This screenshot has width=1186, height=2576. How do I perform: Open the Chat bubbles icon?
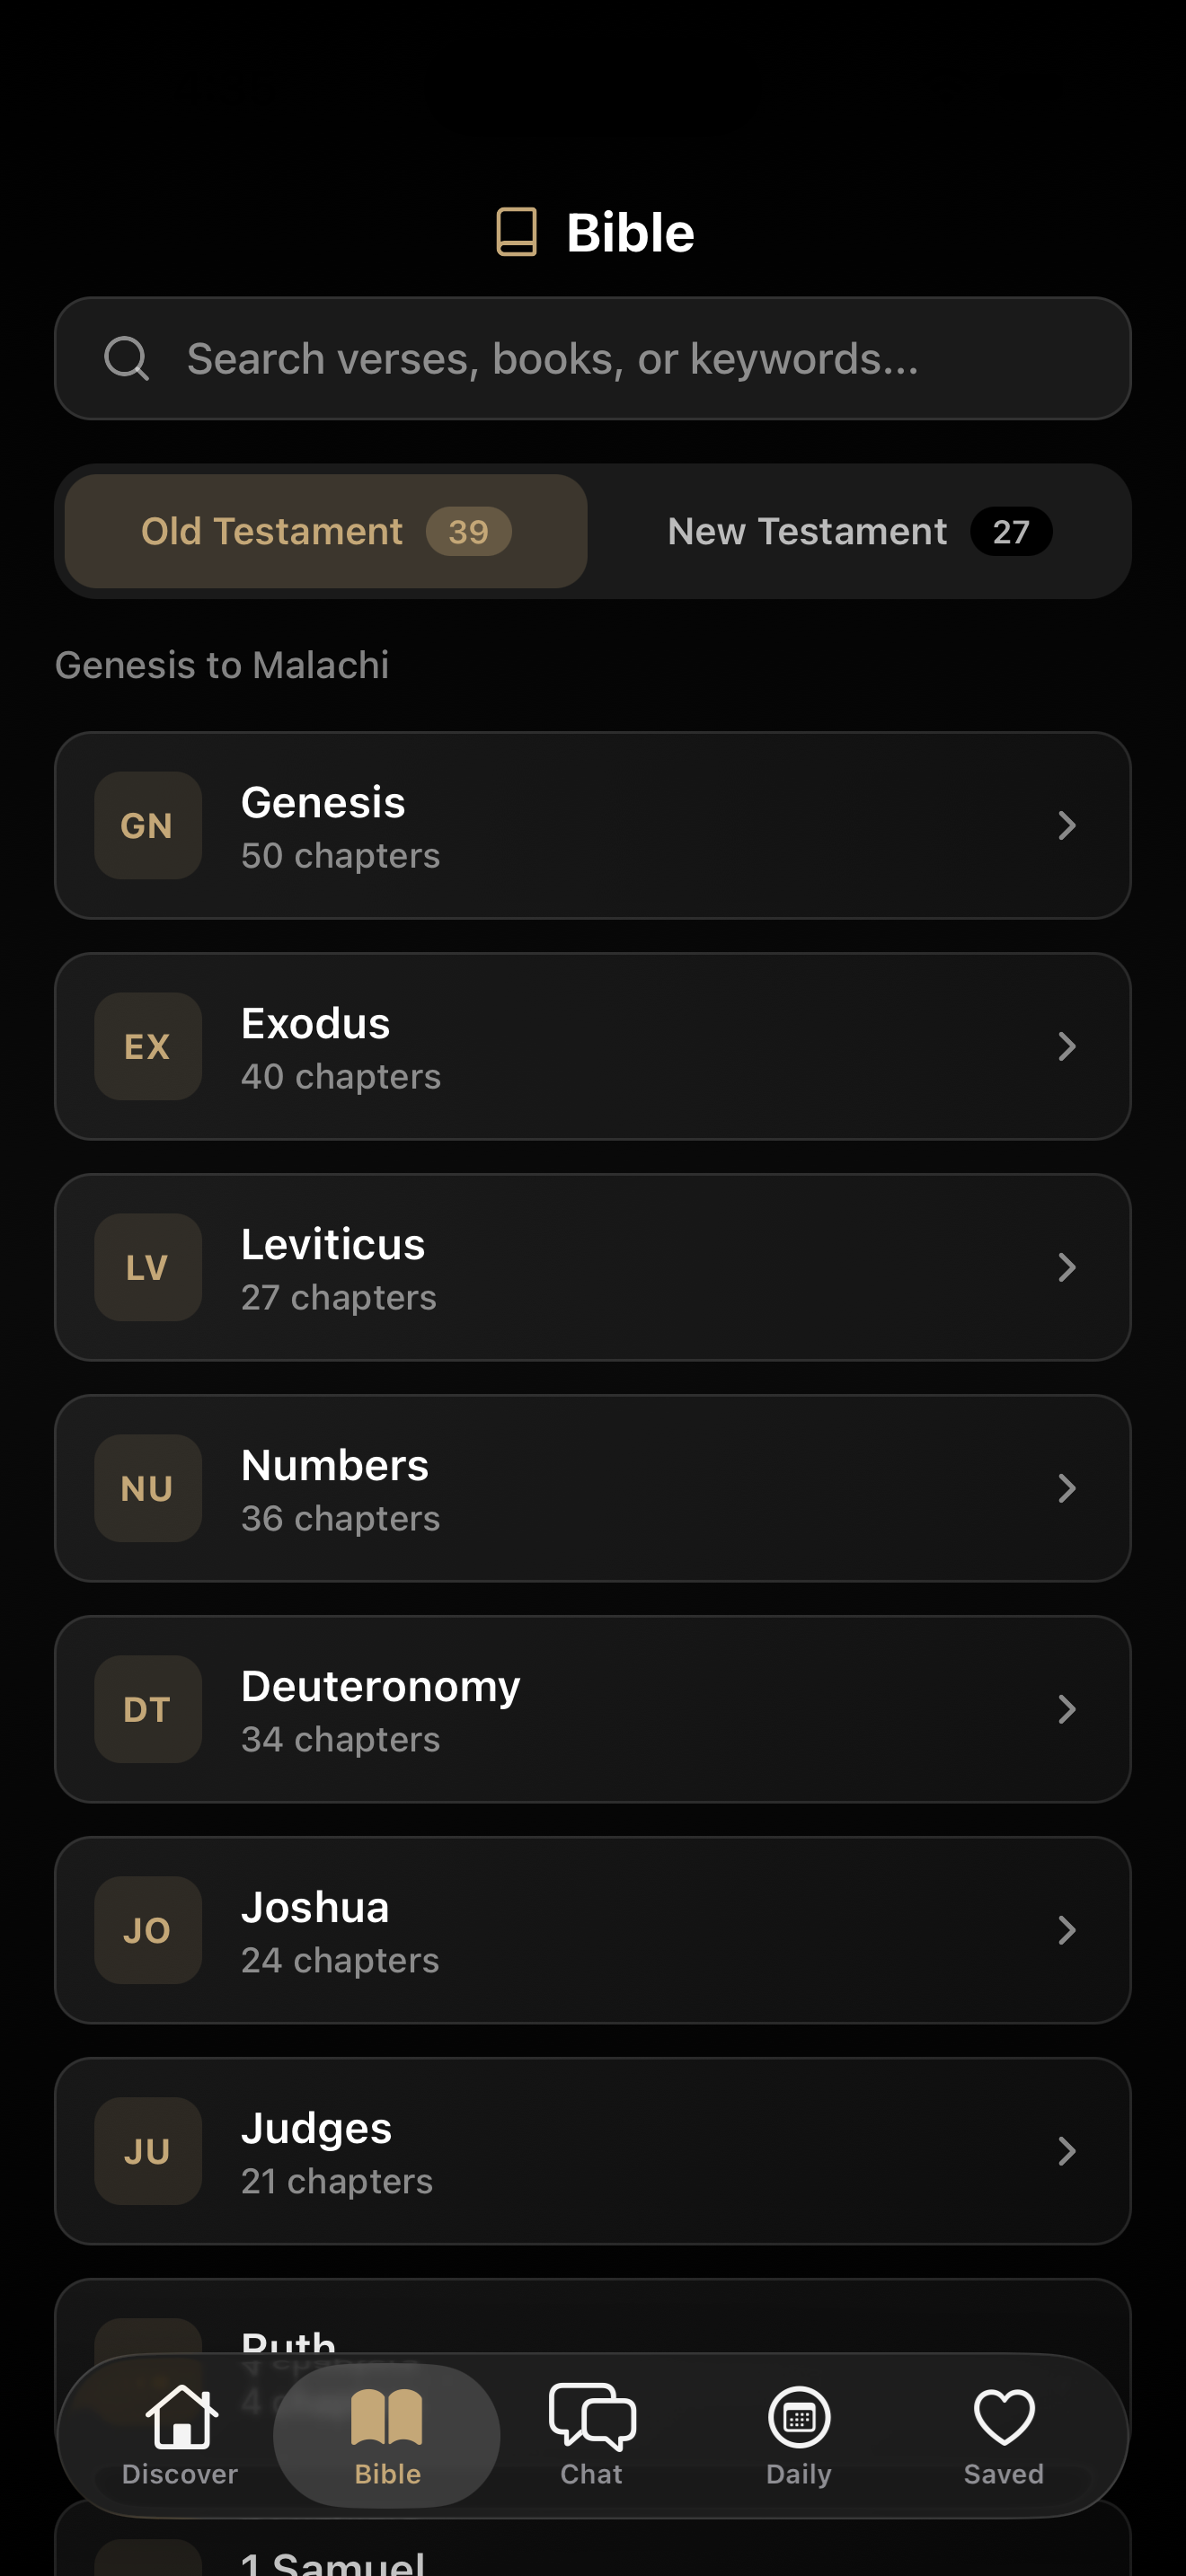click(x=592, y=2418)
